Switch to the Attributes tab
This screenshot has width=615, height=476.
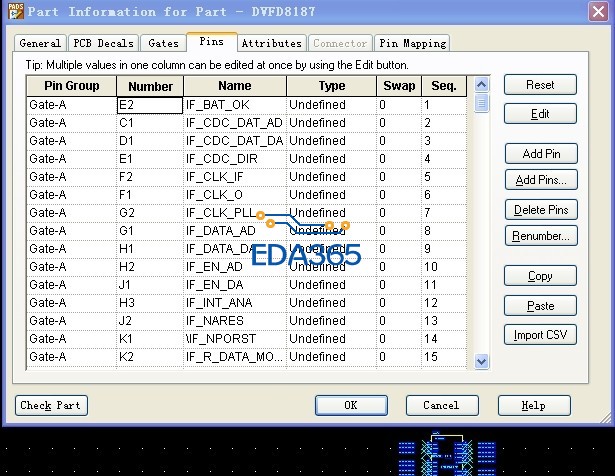[x=271, y=43]
